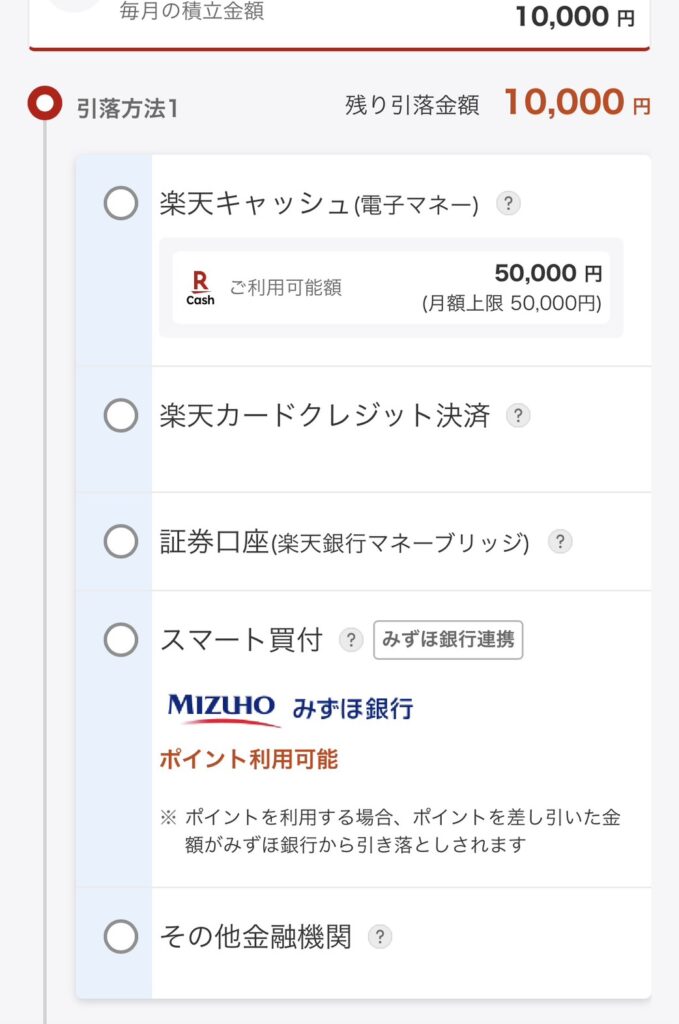The height and width of the screenshot is (1024, 679).
Task: Choose 証券口座 radio option
Action: [121, 541]
